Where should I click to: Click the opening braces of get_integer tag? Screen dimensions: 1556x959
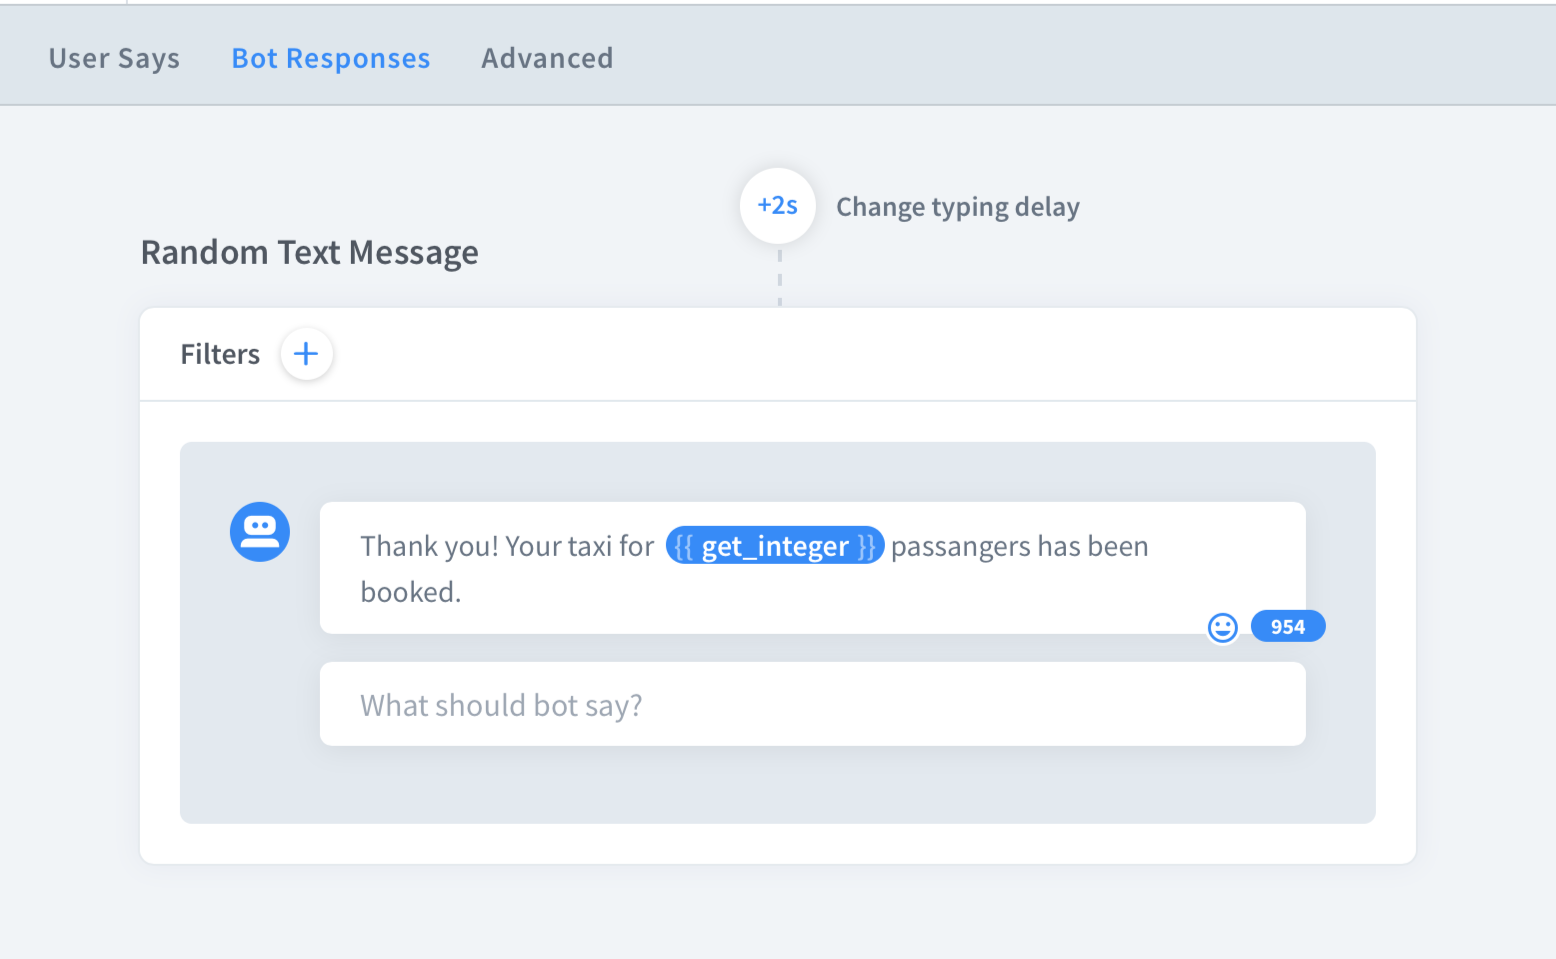point(684,546)
